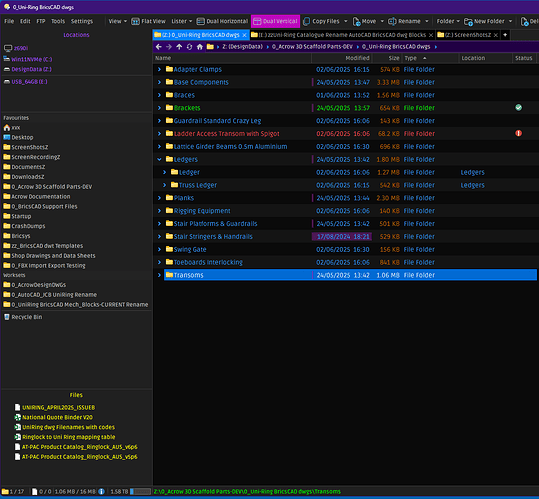Click the Up one level arrow
The image size is (539, 499).
pos(179,47)
